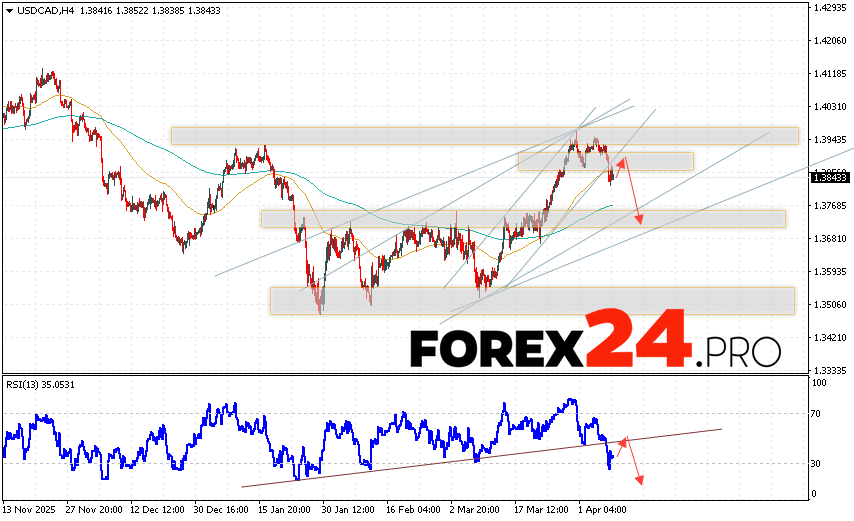Select the RSI 100 level label
The width and height of the screenshot is (854, 521).
coord(819,383)
